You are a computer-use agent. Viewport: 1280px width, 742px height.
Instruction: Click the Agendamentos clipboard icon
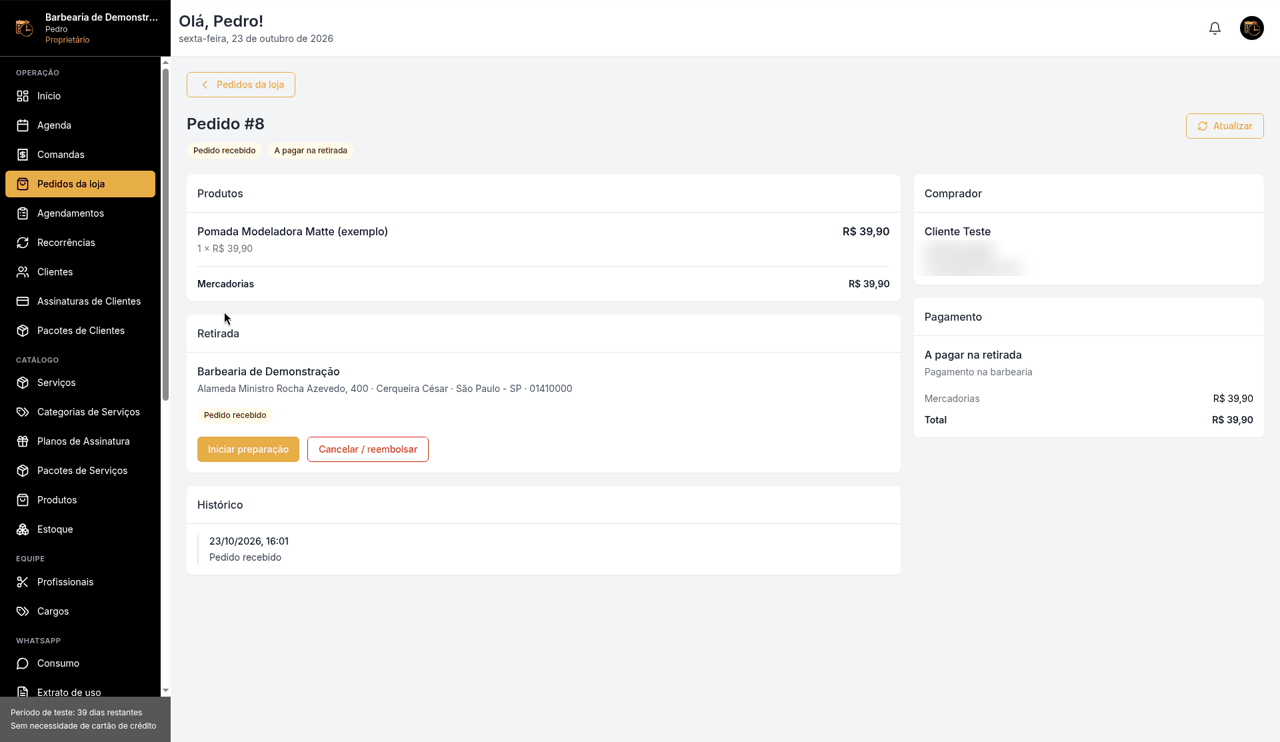pos(23,213)
